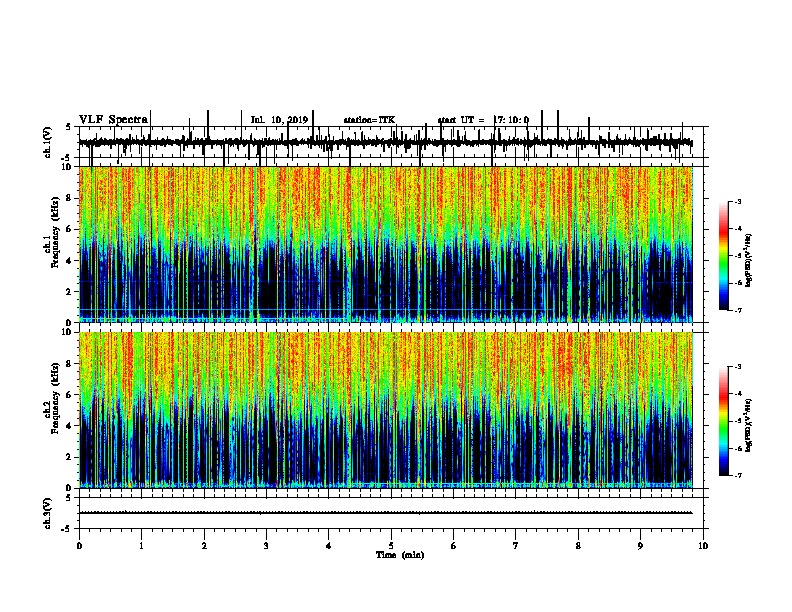Click the time axis tick label "7"
The width and height of the screenshot is (792, 612).
coord(516,546)
